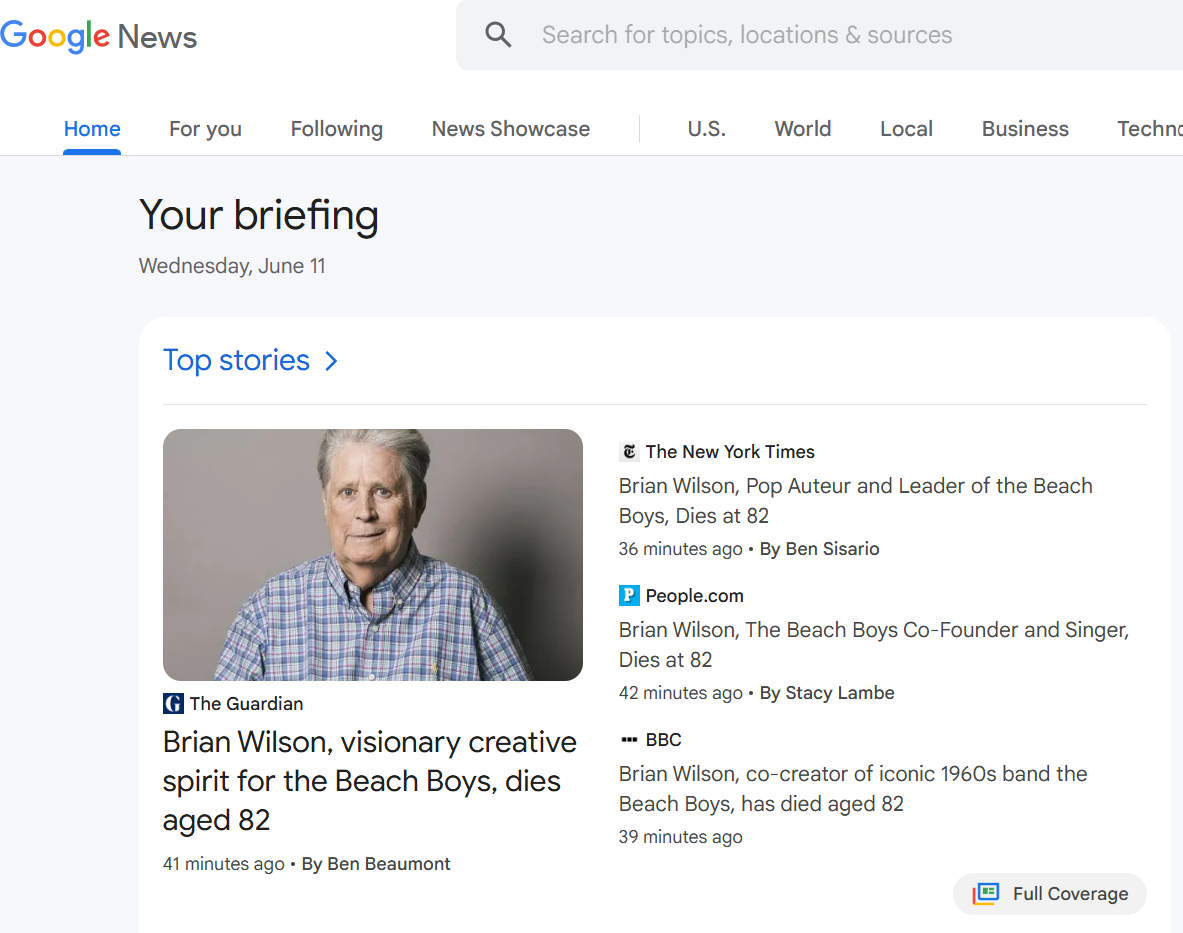Viewport: 1183px width, 933px height.
Task: Open the World section
Action: coord(803,129)
